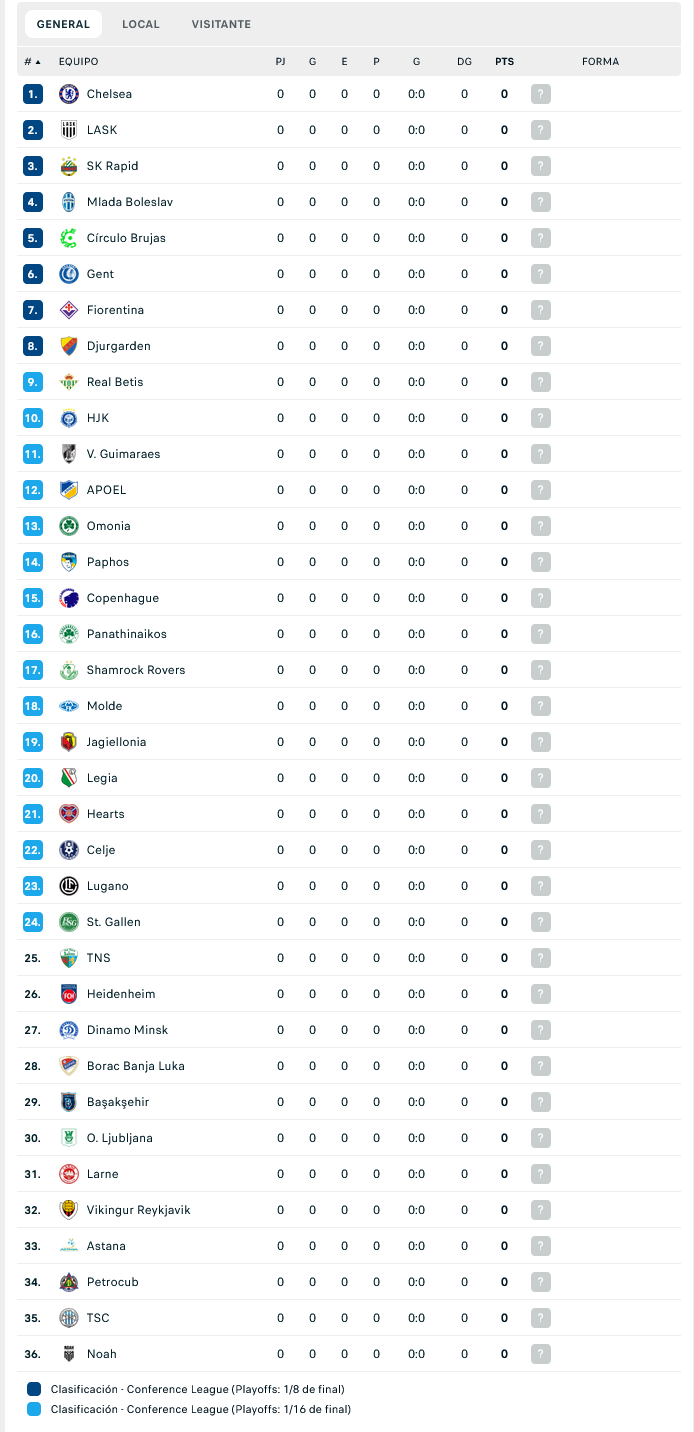
Task: Open the Vikingur Reykjavik team link
Action: click(x=138, y=1210)
